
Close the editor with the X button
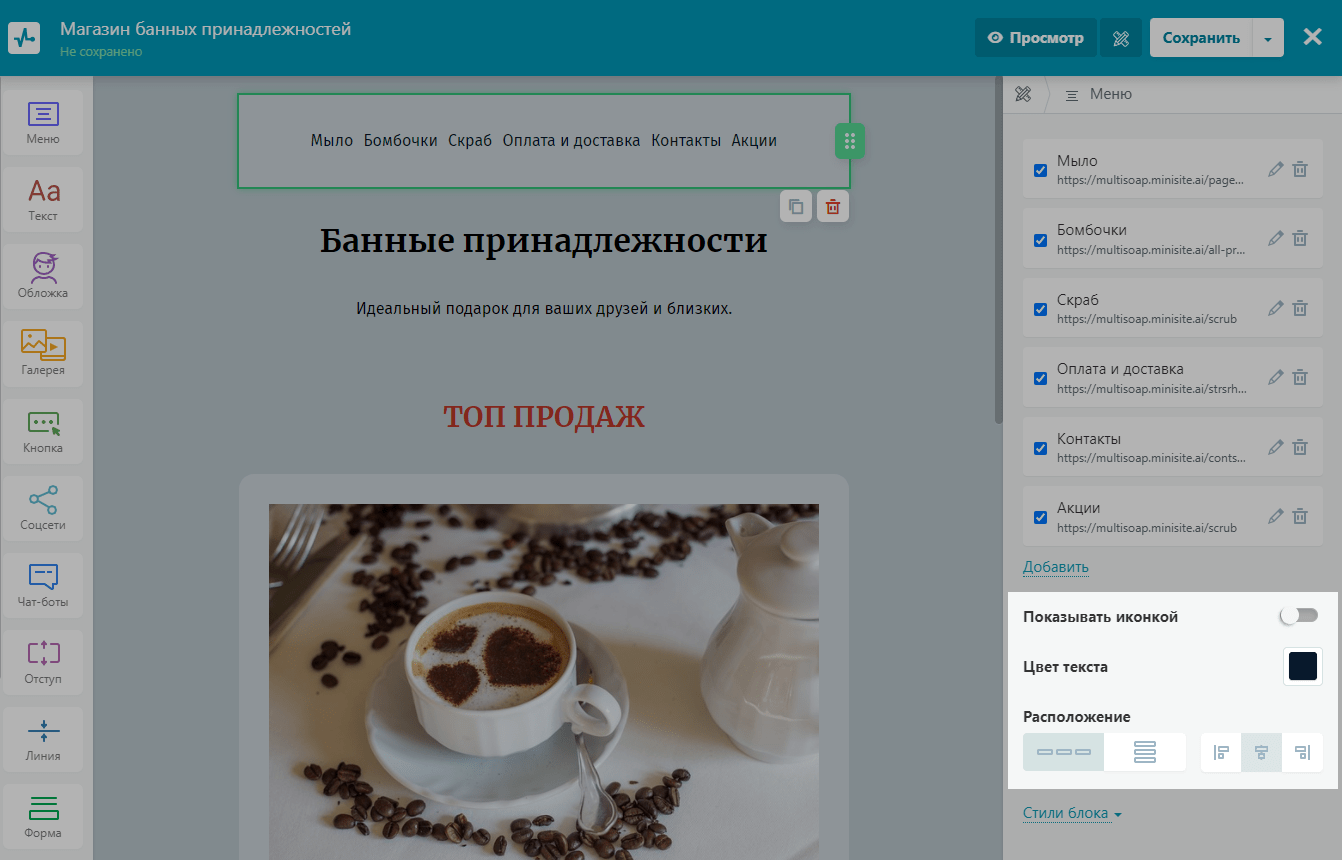(x=1313, y=37)
